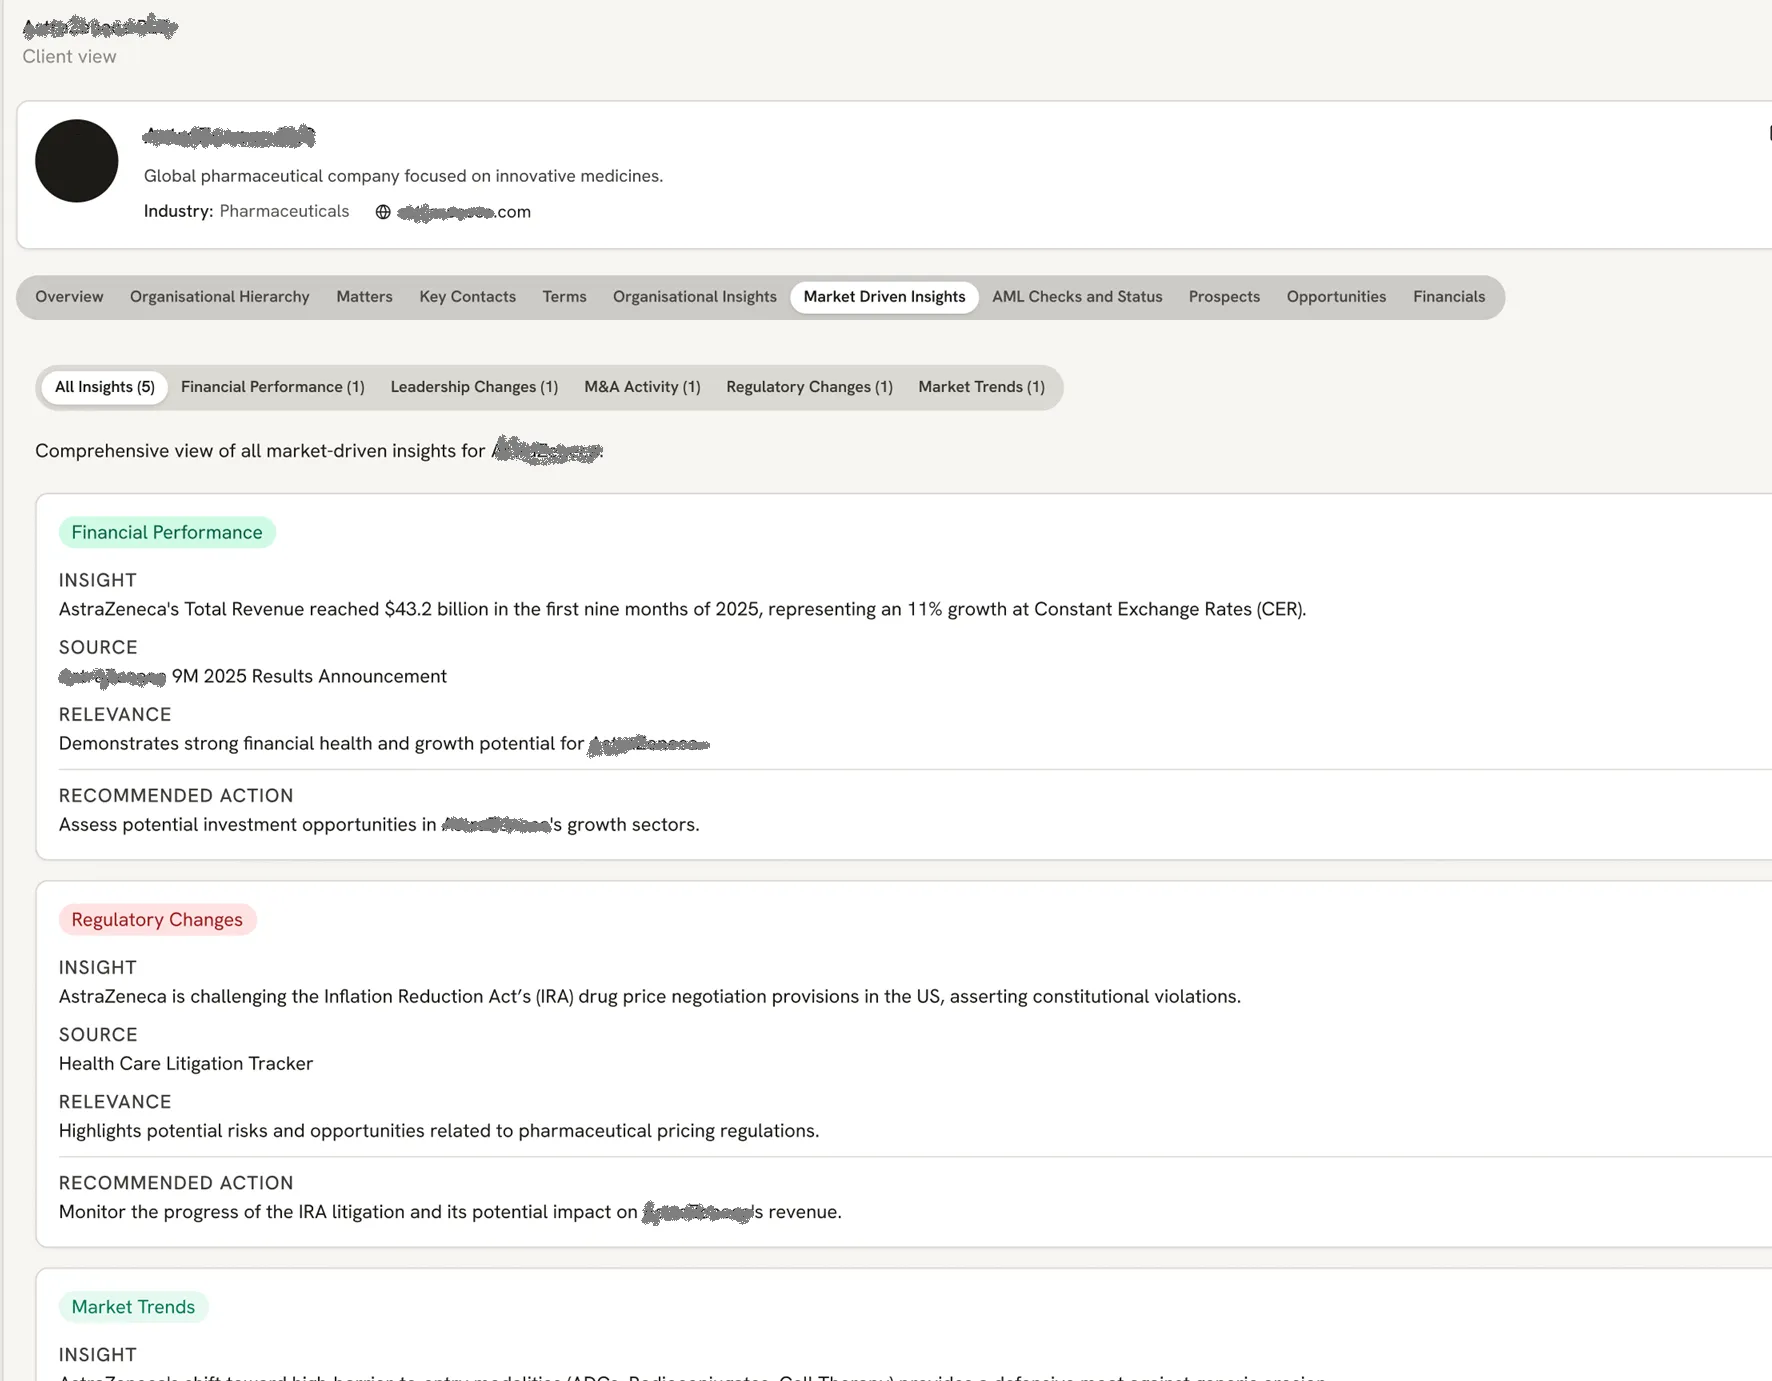The image size is (1772, 1381).
Task: Click the Market Trends category badge
Action: pos(133,1306)
